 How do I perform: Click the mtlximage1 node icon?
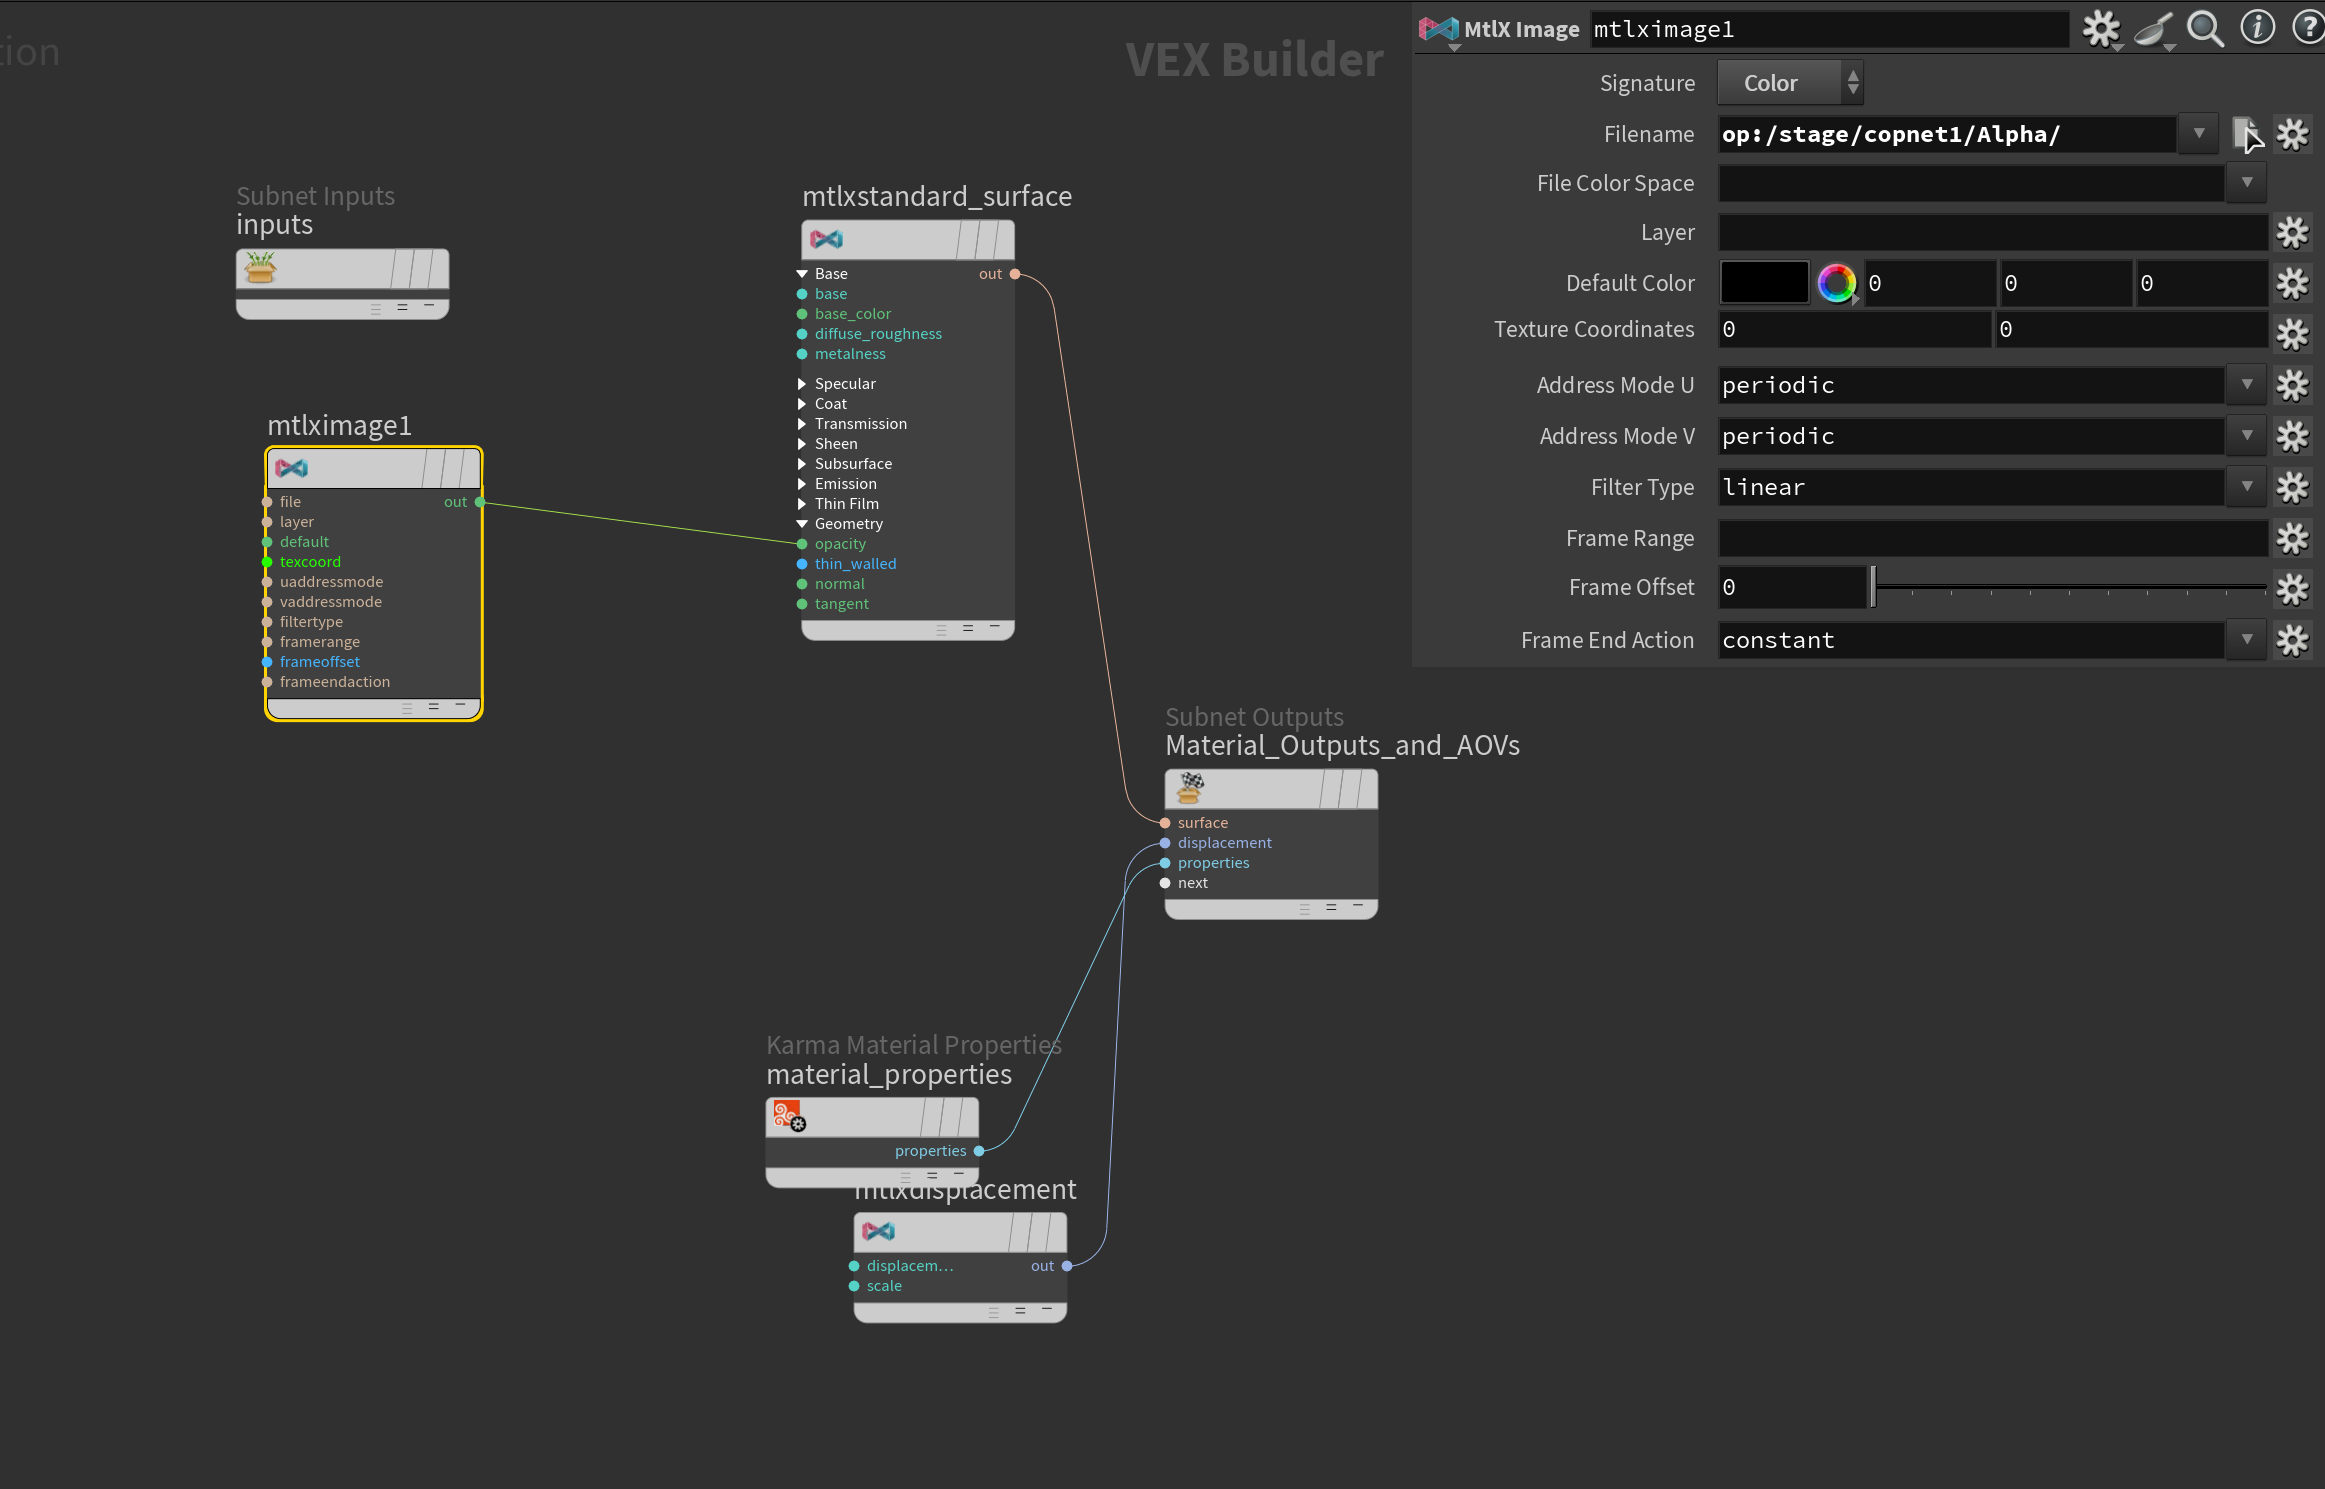click(x=292, y=468)
